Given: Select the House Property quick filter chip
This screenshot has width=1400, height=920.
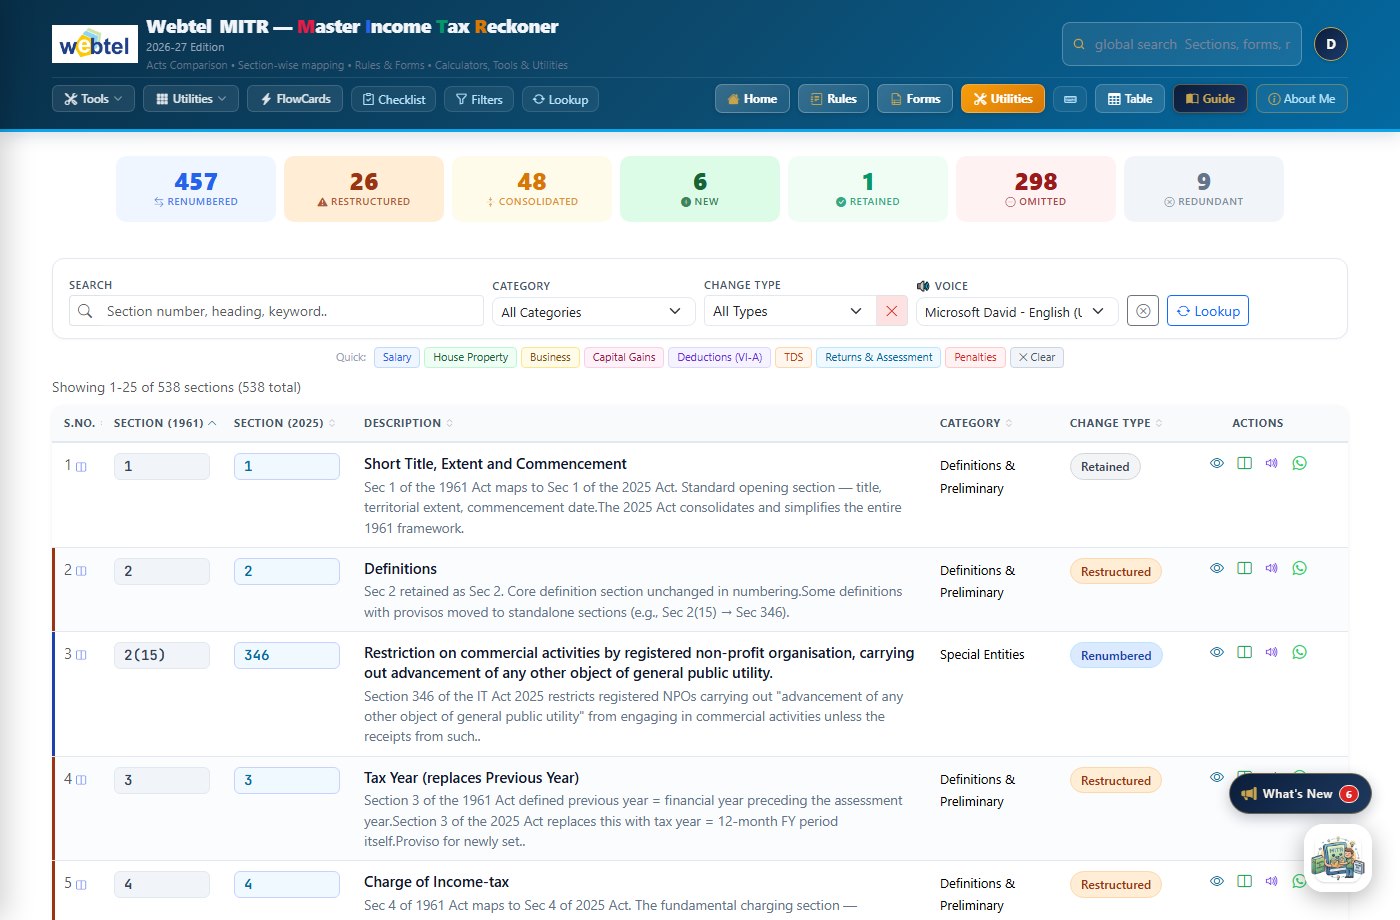Looking at the screenshot, I should (x=471, y=357).
